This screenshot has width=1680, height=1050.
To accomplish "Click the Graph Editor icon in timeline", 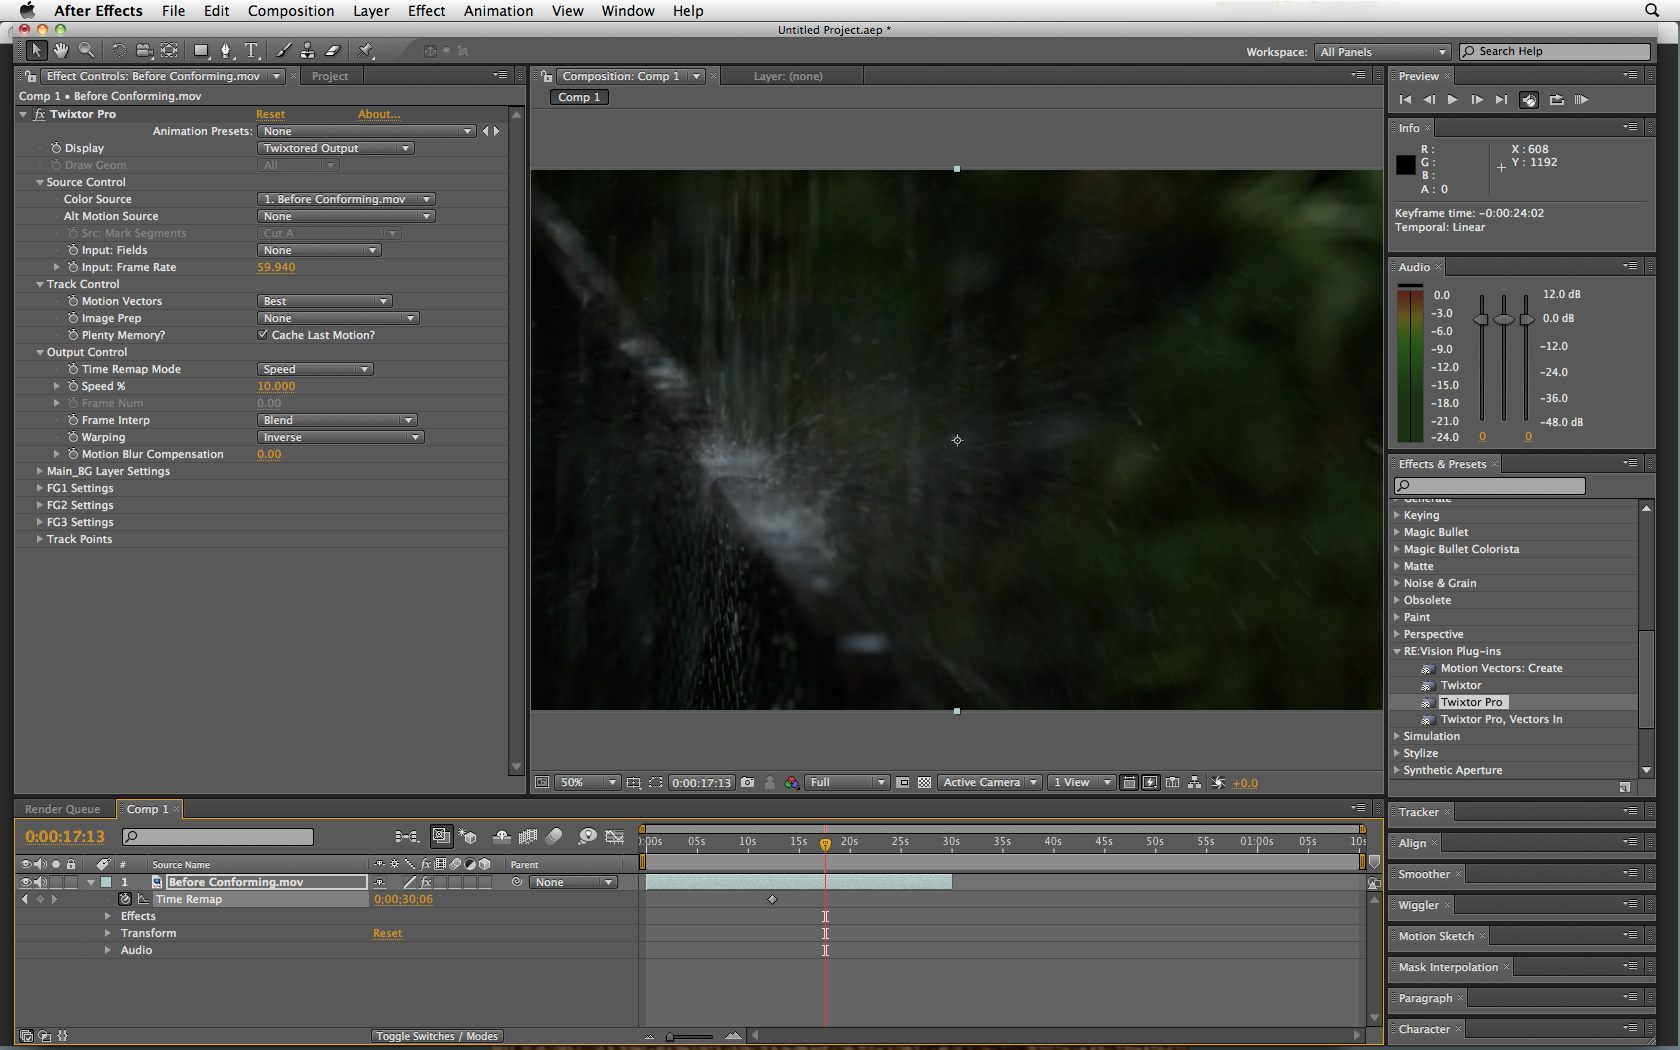I will [x=615, y=836].
